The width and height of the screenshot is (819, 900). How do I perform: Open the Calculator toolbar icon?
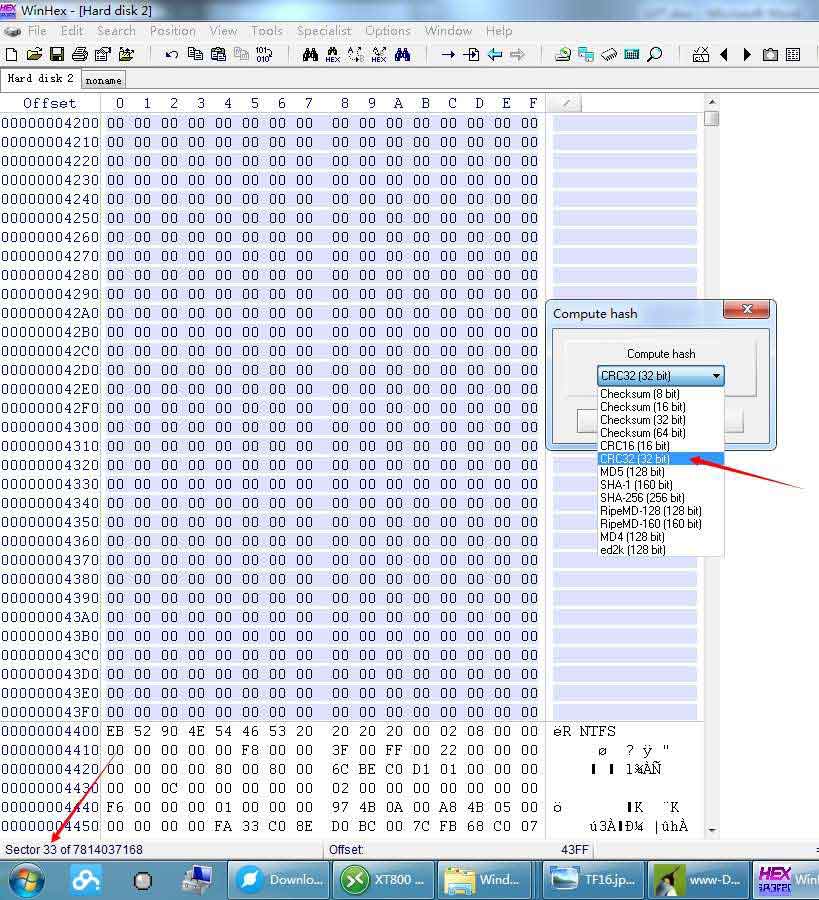pyautogui.click(x=631, y=55)
